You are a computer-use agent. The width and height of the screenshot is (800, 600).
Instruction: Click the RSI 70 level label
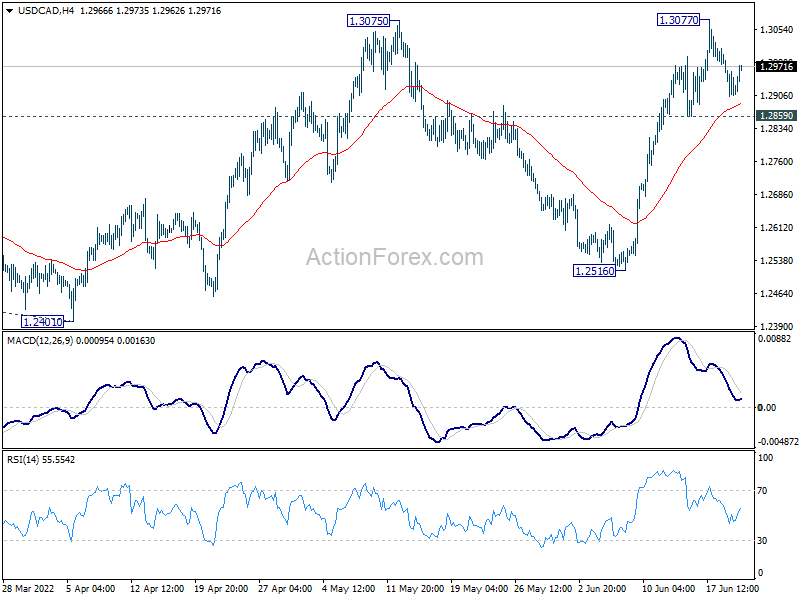point(762,491)
